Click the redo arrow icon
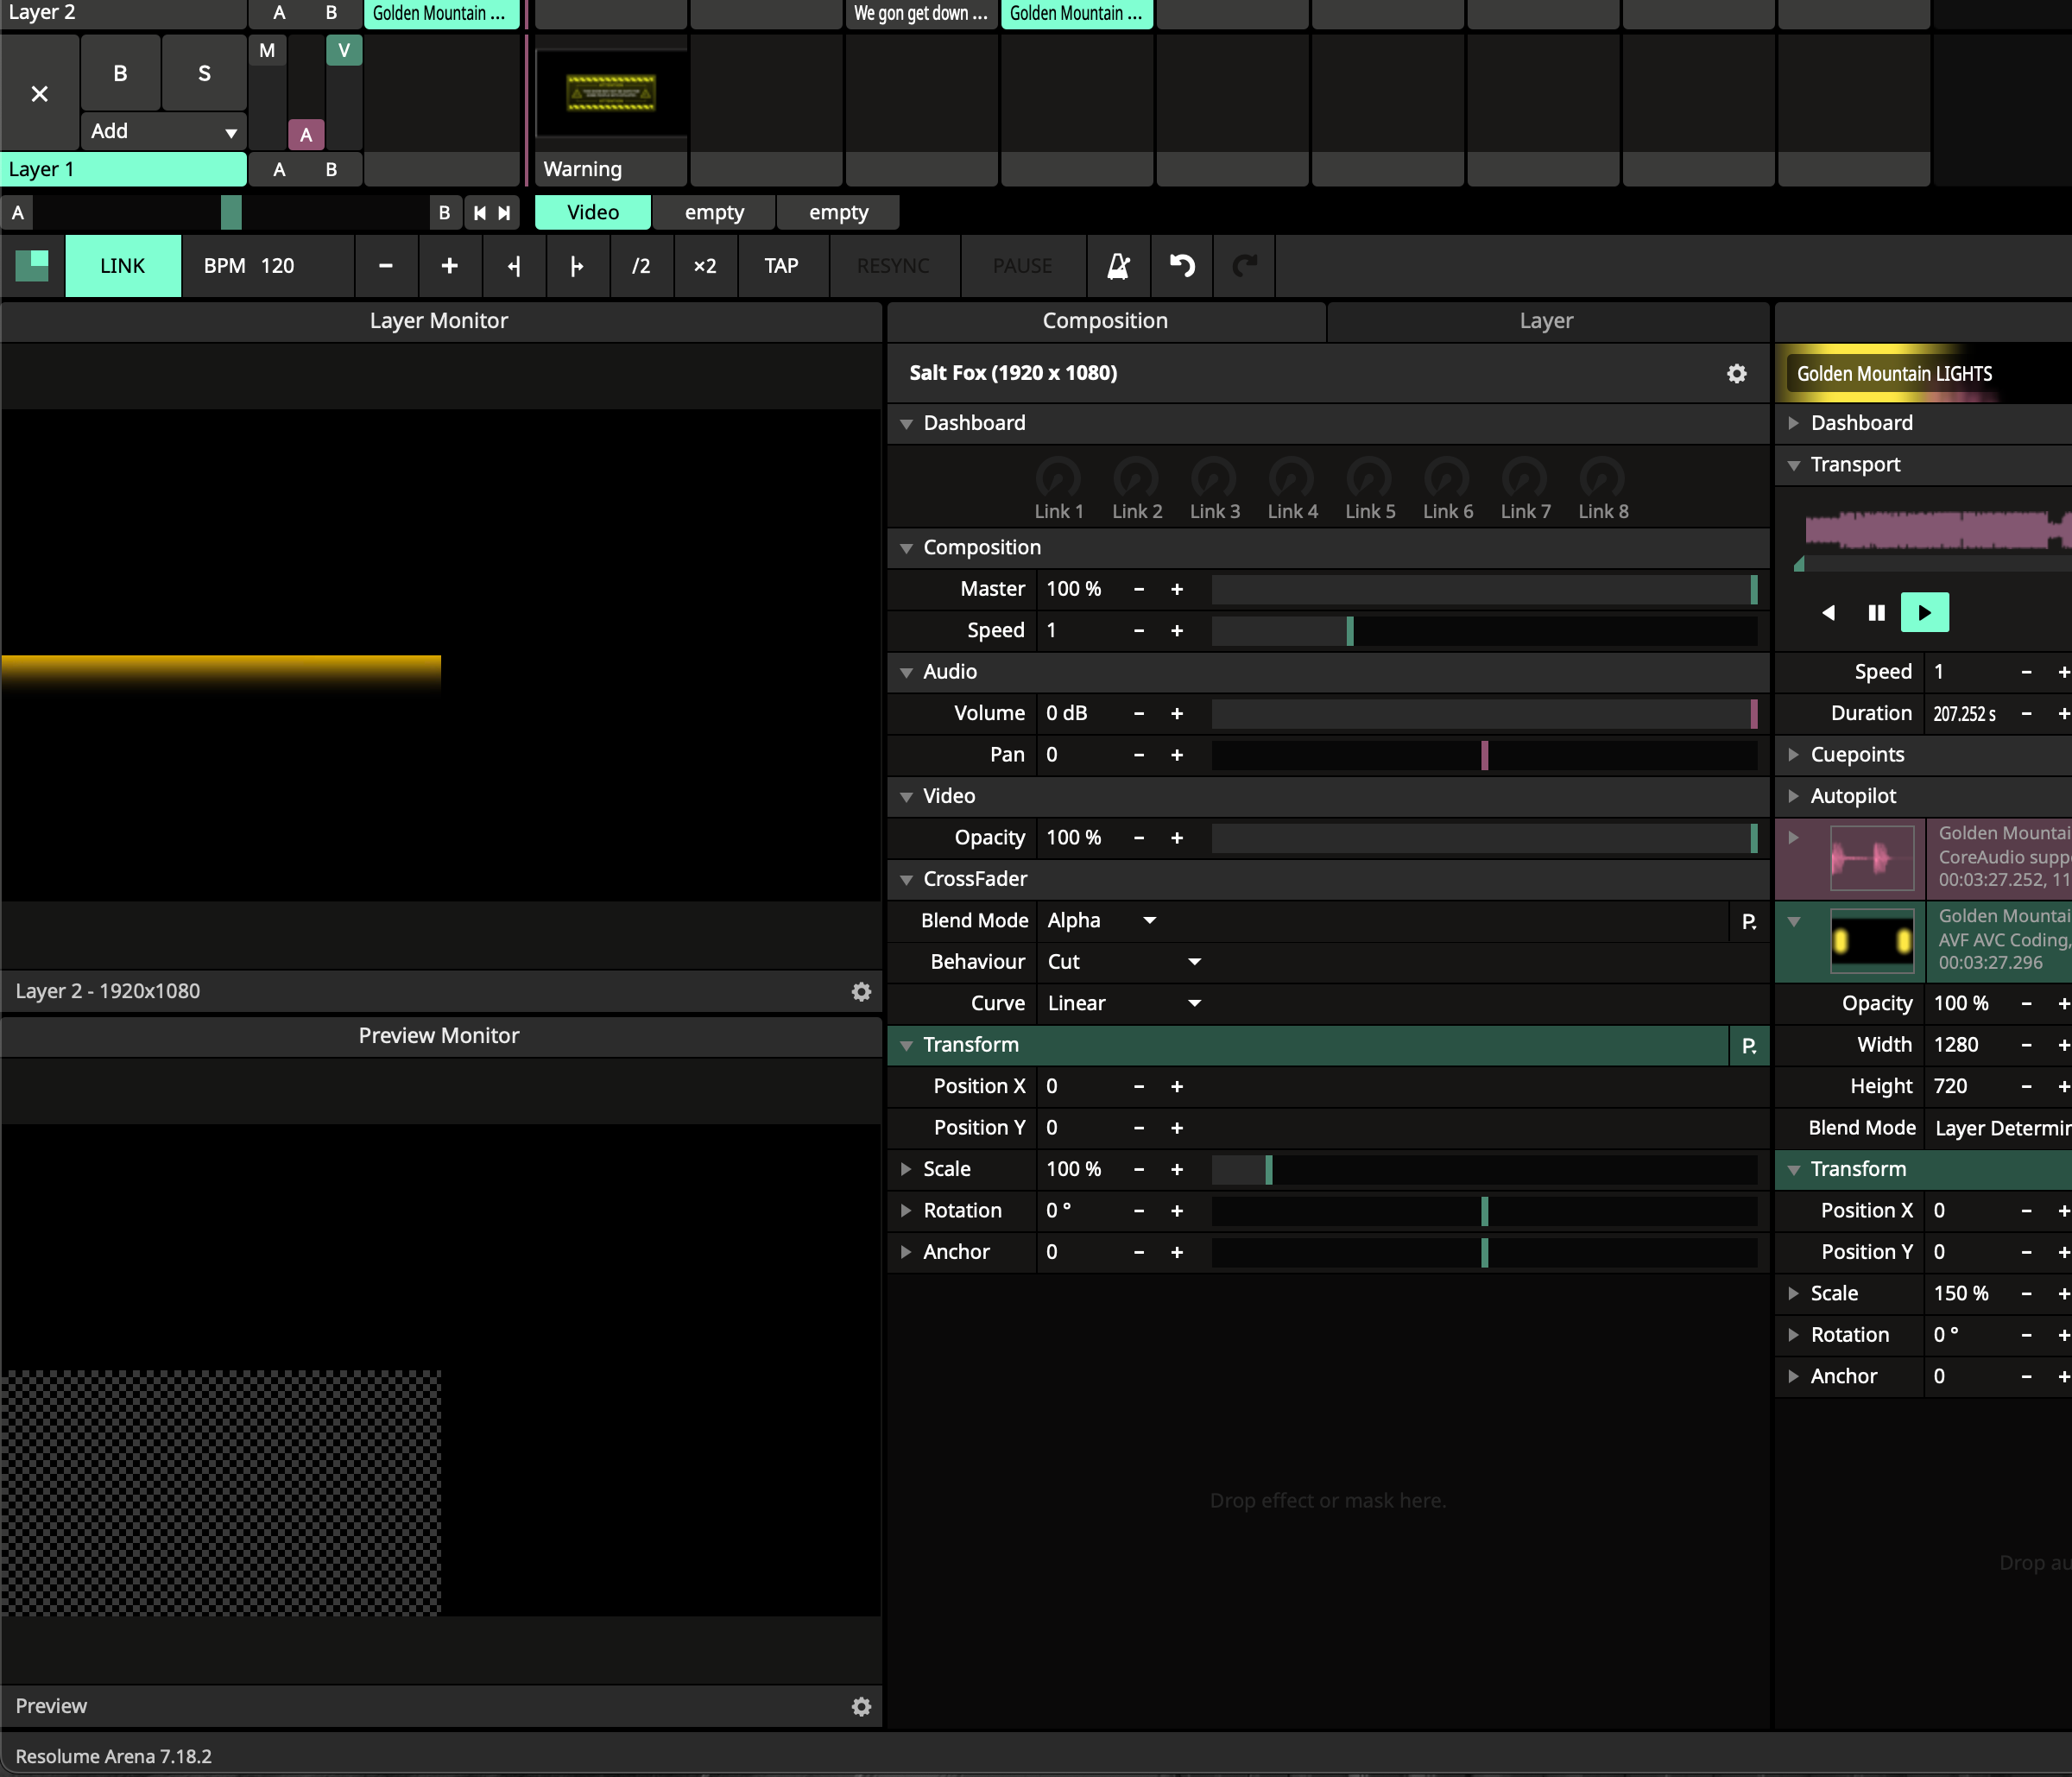Viewport: 2072px width, 1777px height. 1244,266
